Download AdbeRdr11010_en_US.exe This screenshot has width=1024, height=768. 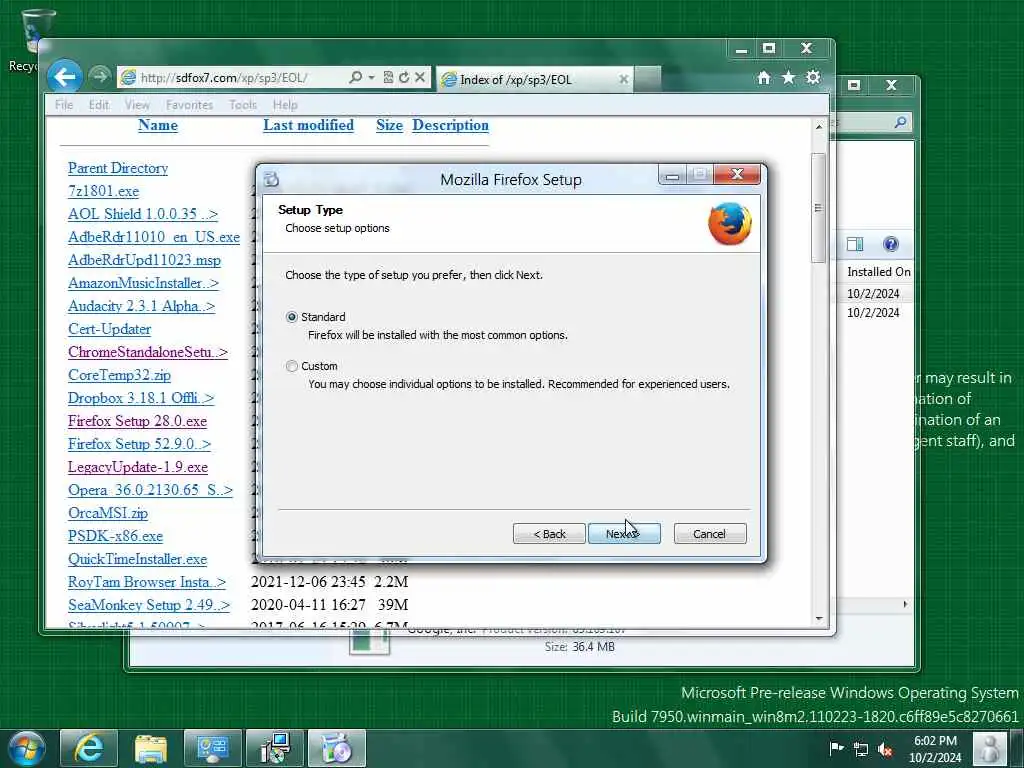pyautogui.click(x=153, y=237)
